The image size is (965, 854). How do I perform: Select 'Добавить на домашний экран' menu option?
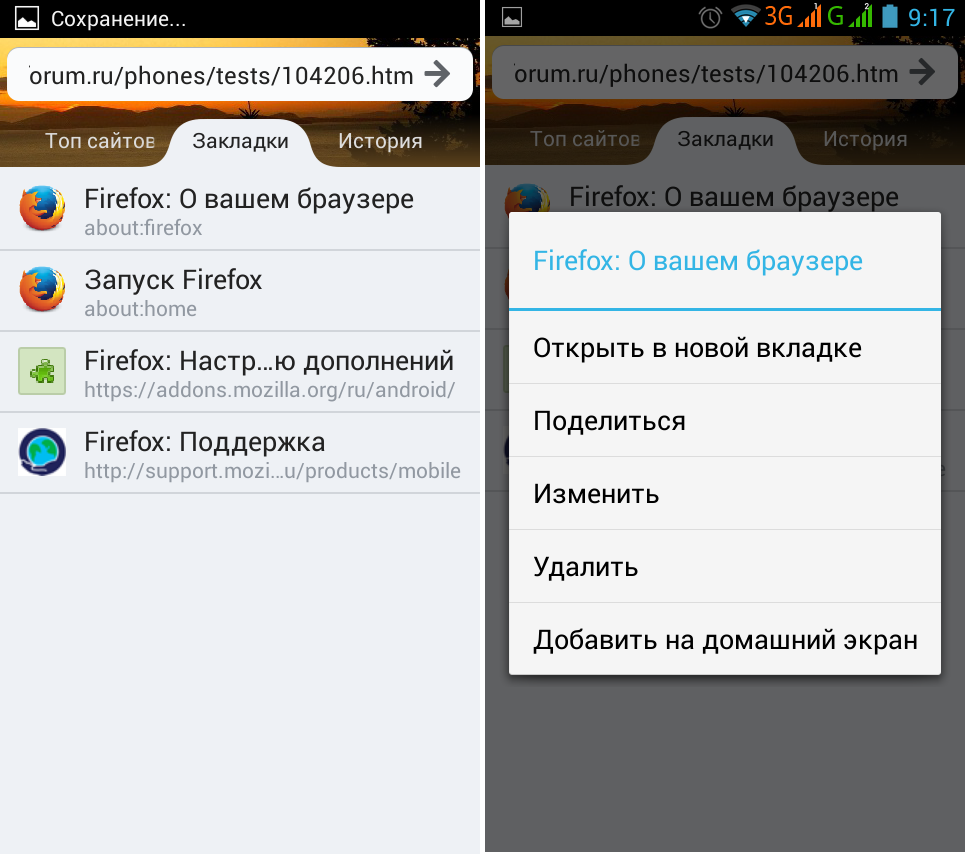coord(724,640)
